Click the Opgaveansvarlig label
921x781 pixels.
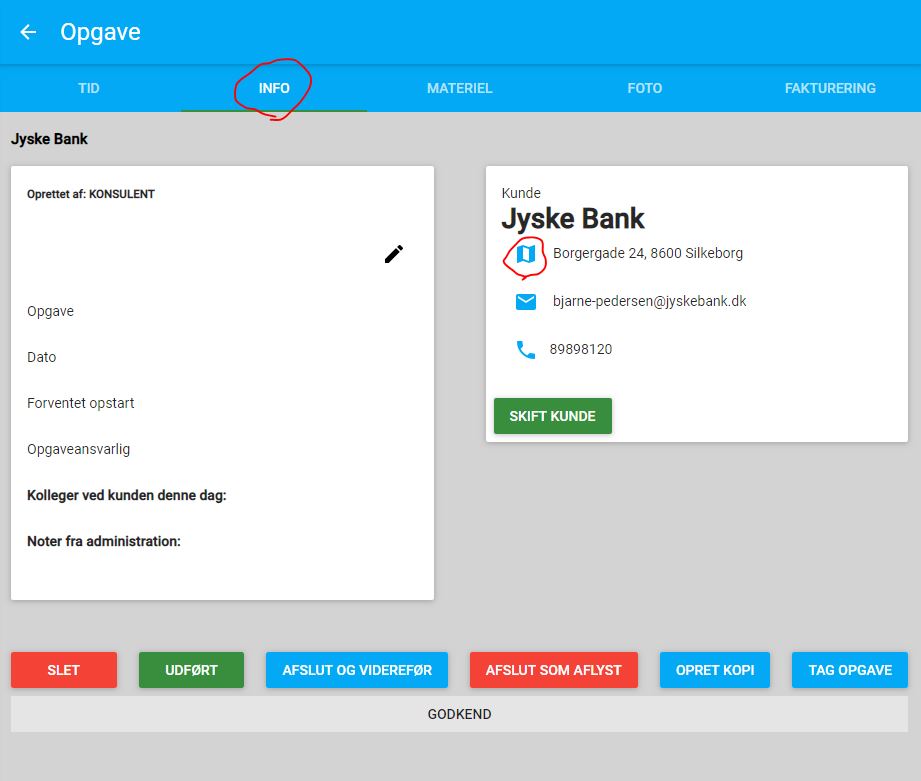coord(79,449)
